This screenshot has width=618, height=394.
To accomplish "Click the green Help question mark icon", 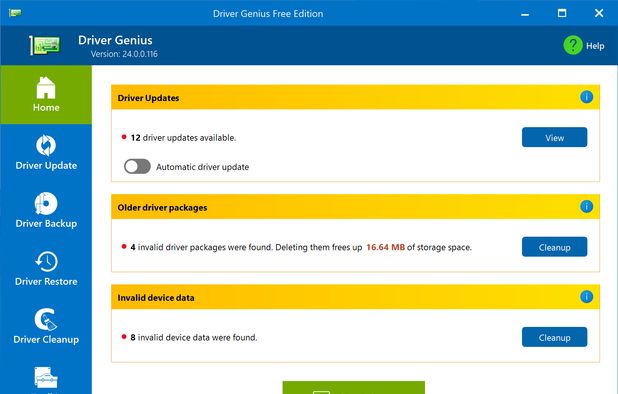I will pos(573,45).
